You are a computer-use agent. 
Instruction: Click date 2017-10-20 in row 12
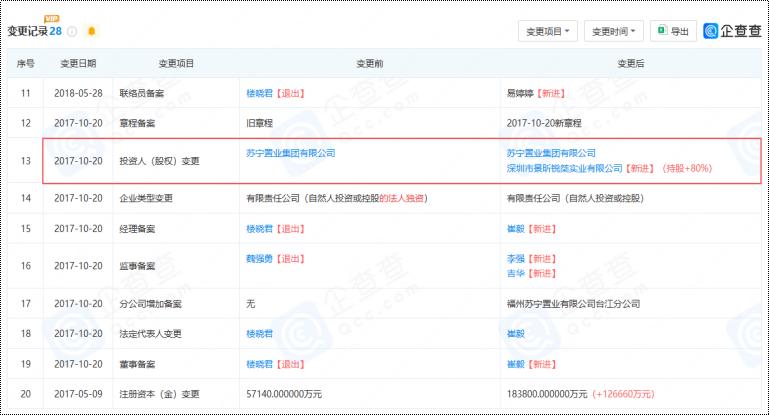(79, 123)
